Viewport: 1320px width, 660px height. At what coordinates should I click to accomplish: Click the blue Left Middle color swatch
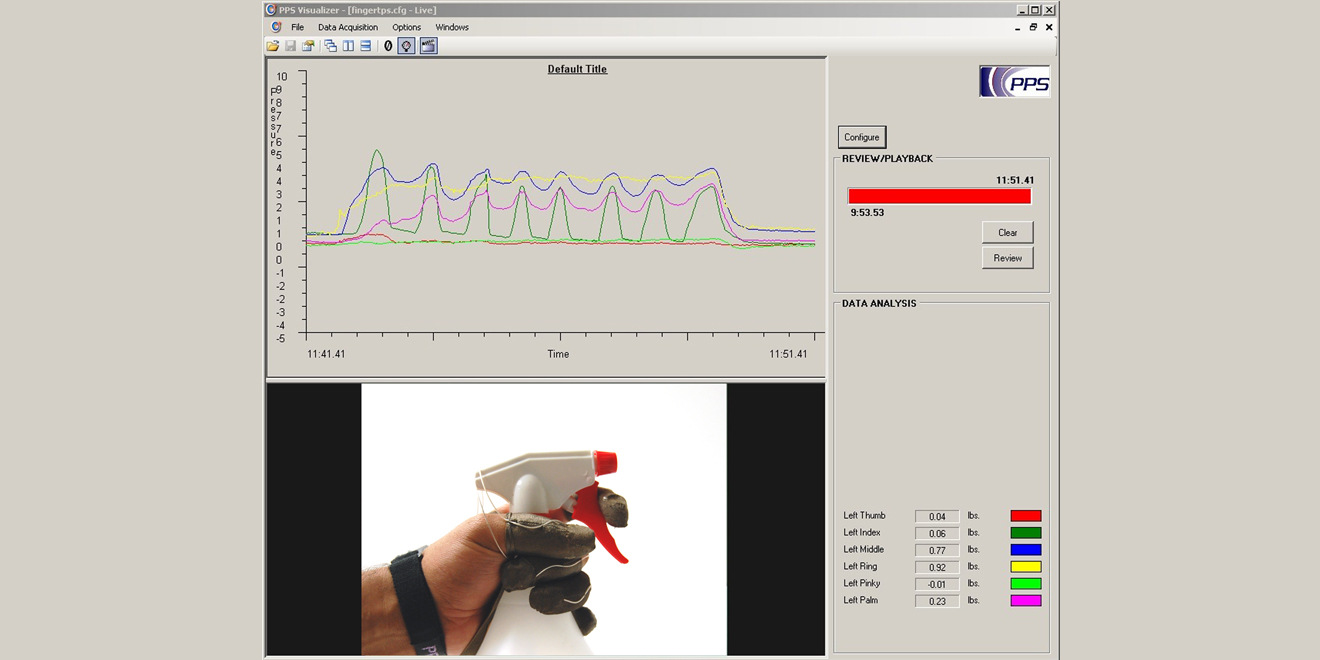pos(1025,550)
